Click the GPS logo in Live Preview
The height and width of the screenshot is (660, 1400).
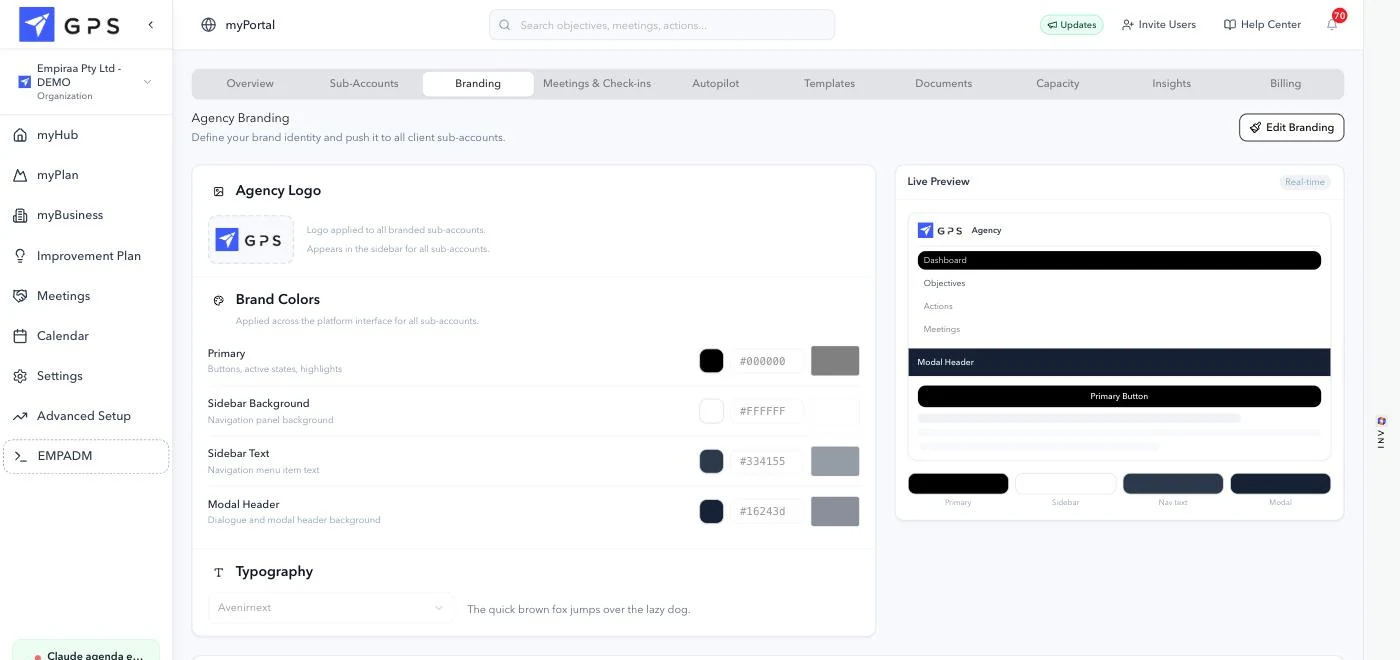click(940, 230)
